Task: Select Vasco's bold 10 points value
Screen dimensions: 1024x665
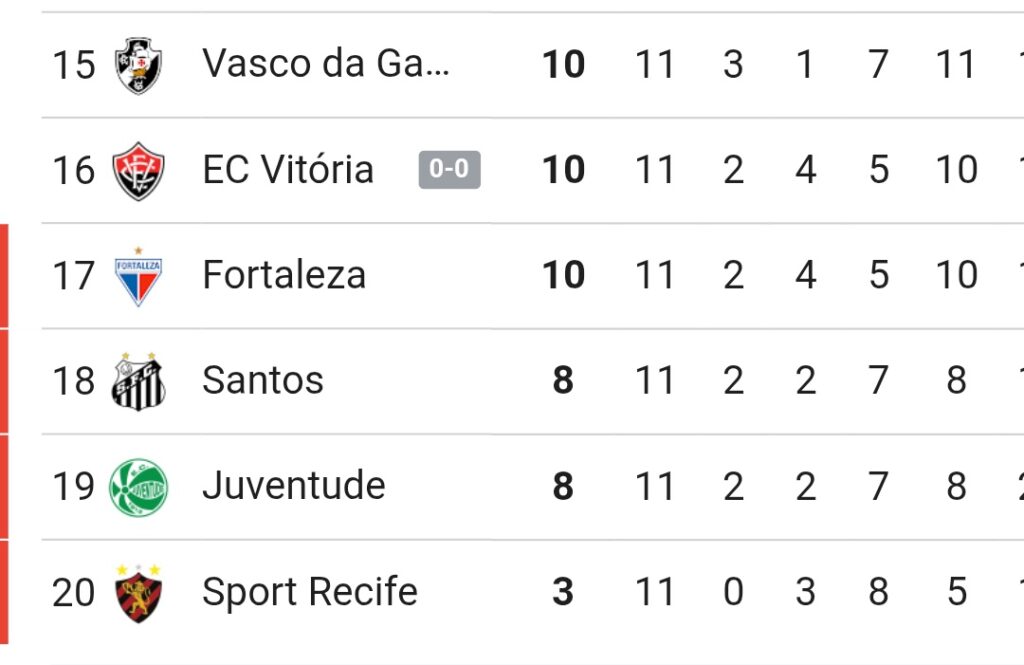Action: click(563, 64)
